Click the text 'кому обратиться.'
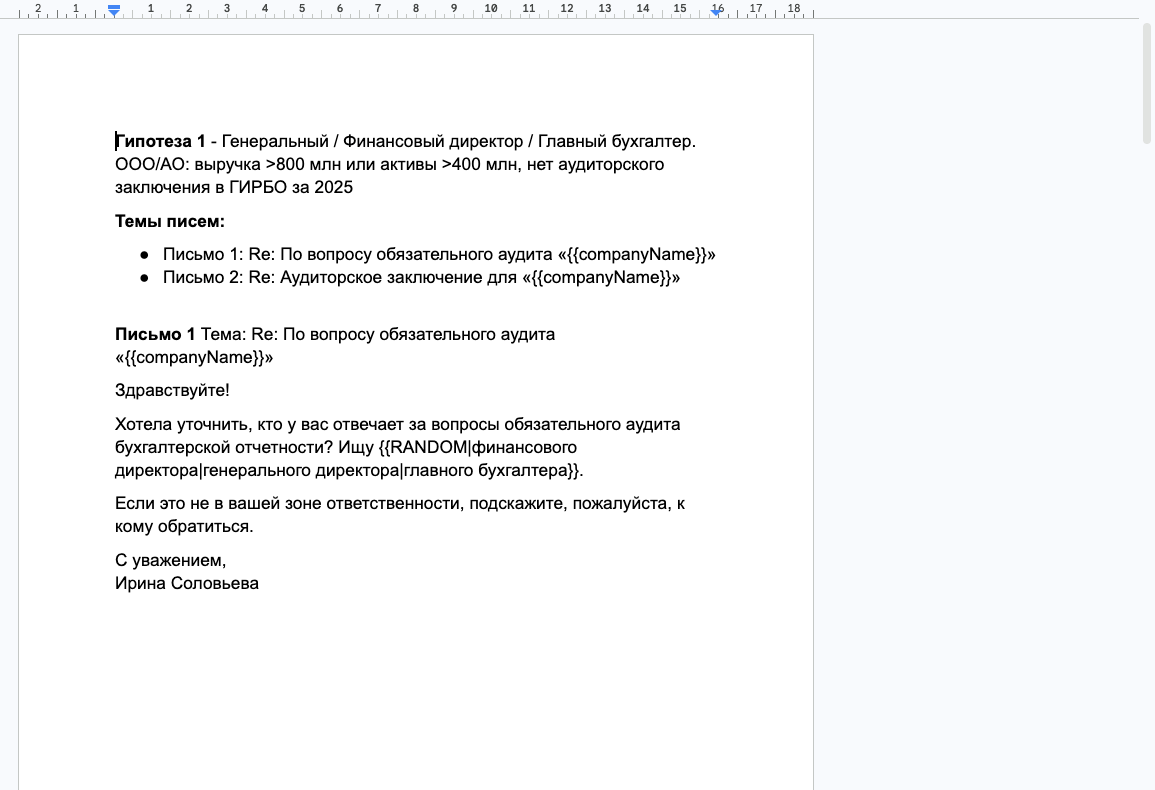The width and height of the screenshot is (1155, 790). pos(184,526)
